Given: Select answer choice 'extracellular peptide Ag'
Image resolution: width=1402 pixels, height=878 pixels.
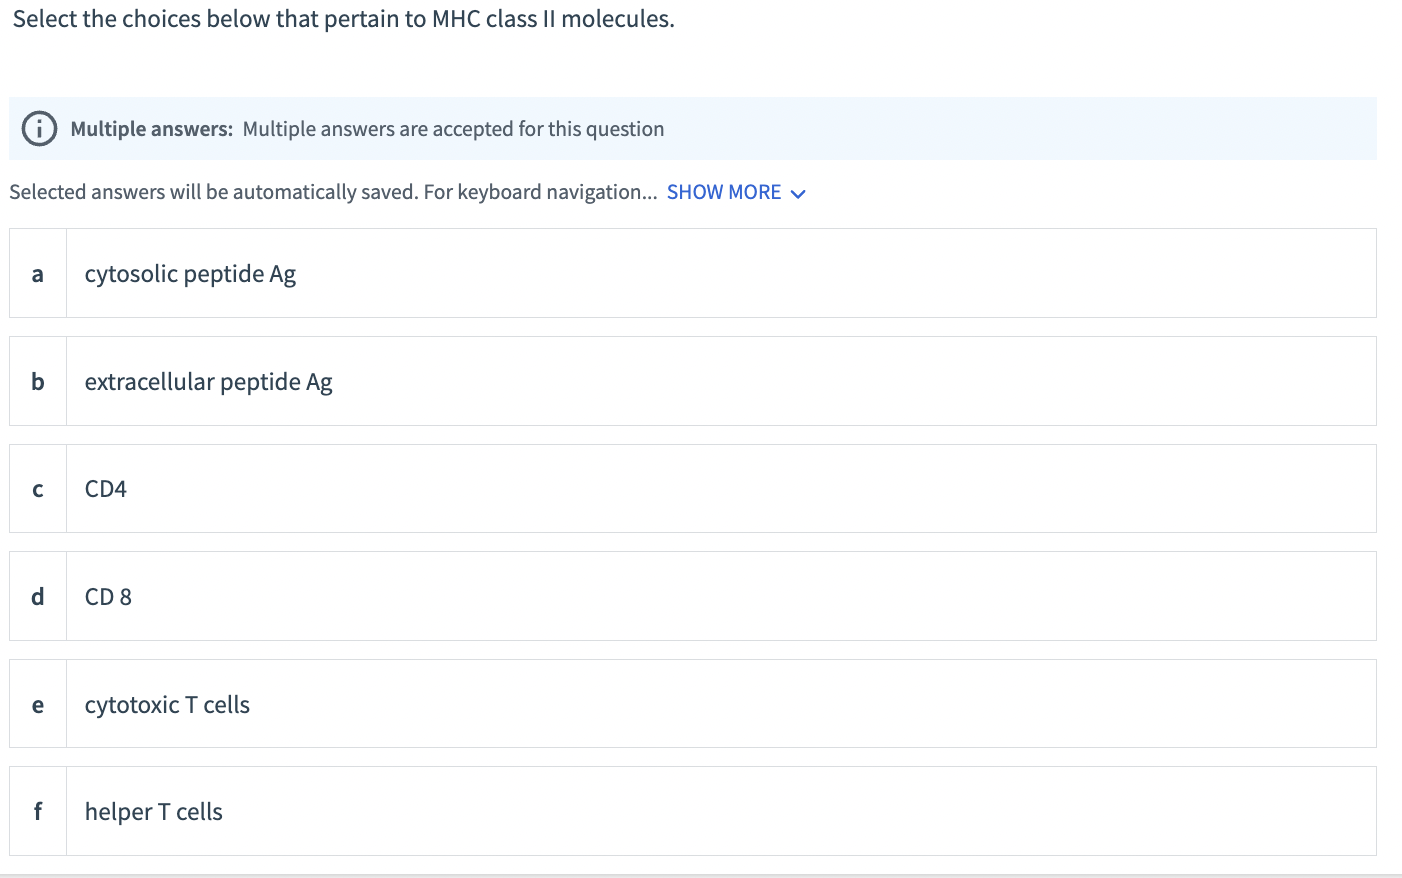Looking at the screenshot, I should pos(400,381).
